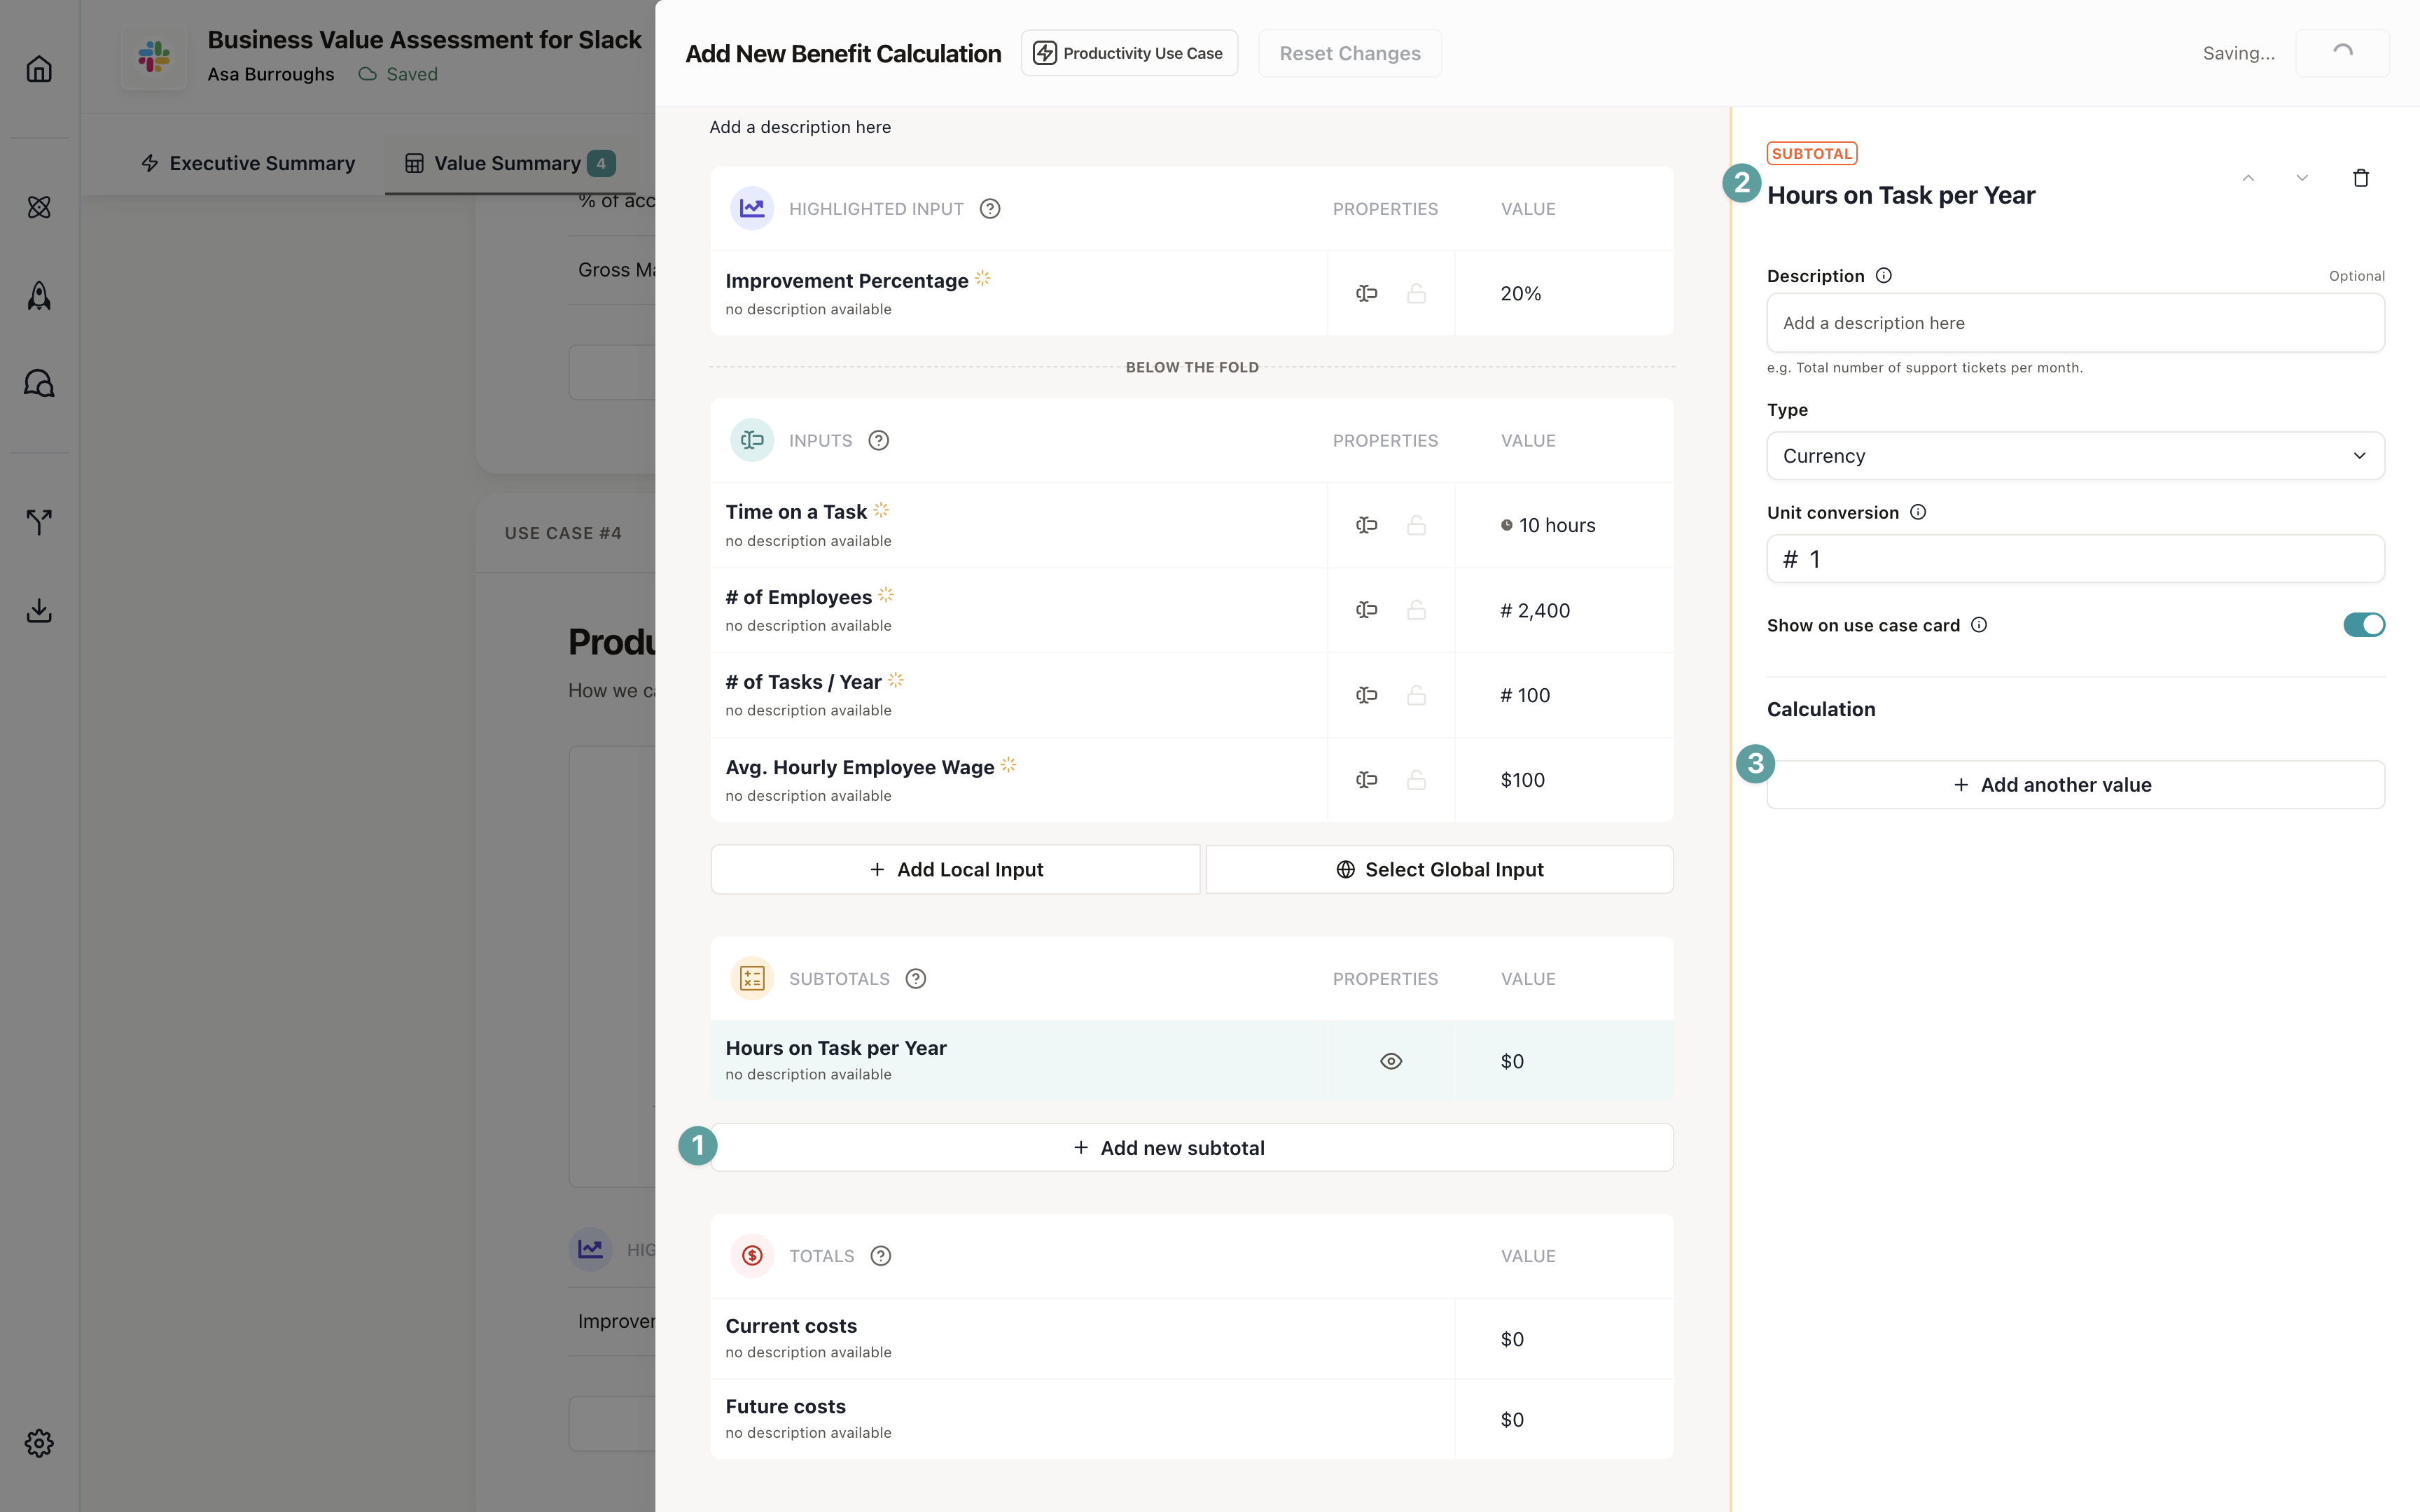This screenshot has width=2420, height=1512.
Task: Open settings gear in left sidebar
Action: [39, 1442]
